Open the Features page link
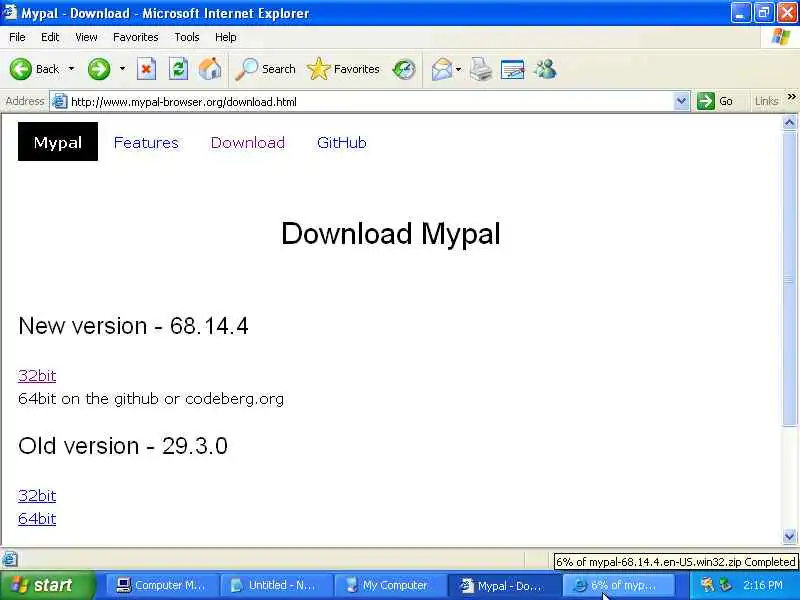The width and height of the screenshot is (800, 600). 146,142
